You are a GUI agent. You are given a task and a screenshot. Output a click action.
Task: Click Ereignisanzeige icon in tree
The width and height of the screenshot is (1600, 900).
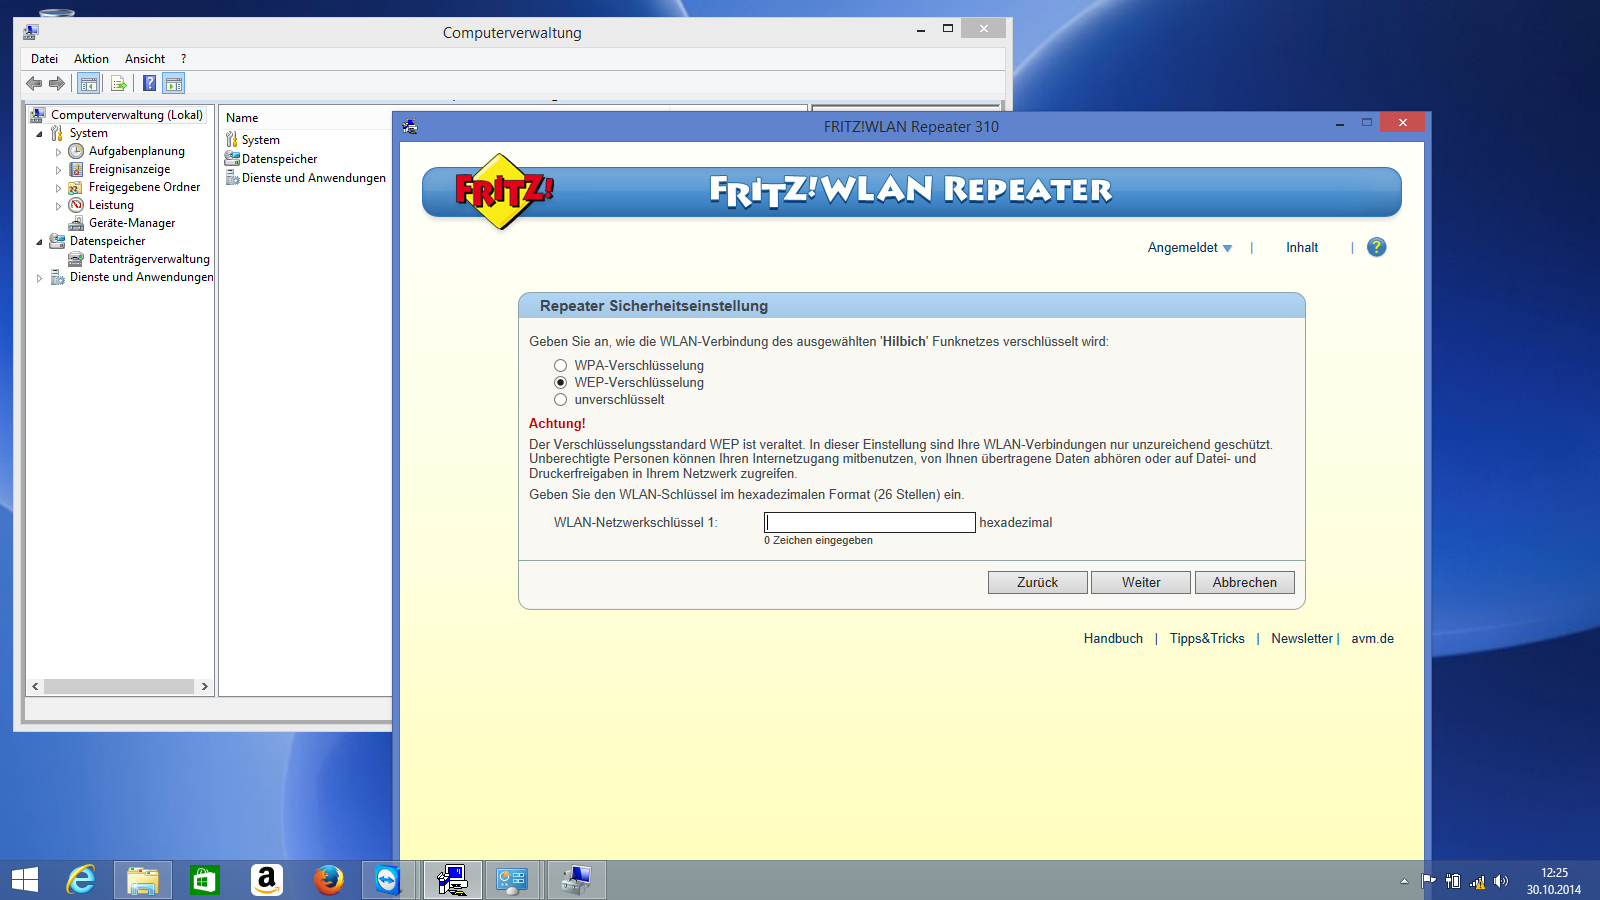coord(76,169)
